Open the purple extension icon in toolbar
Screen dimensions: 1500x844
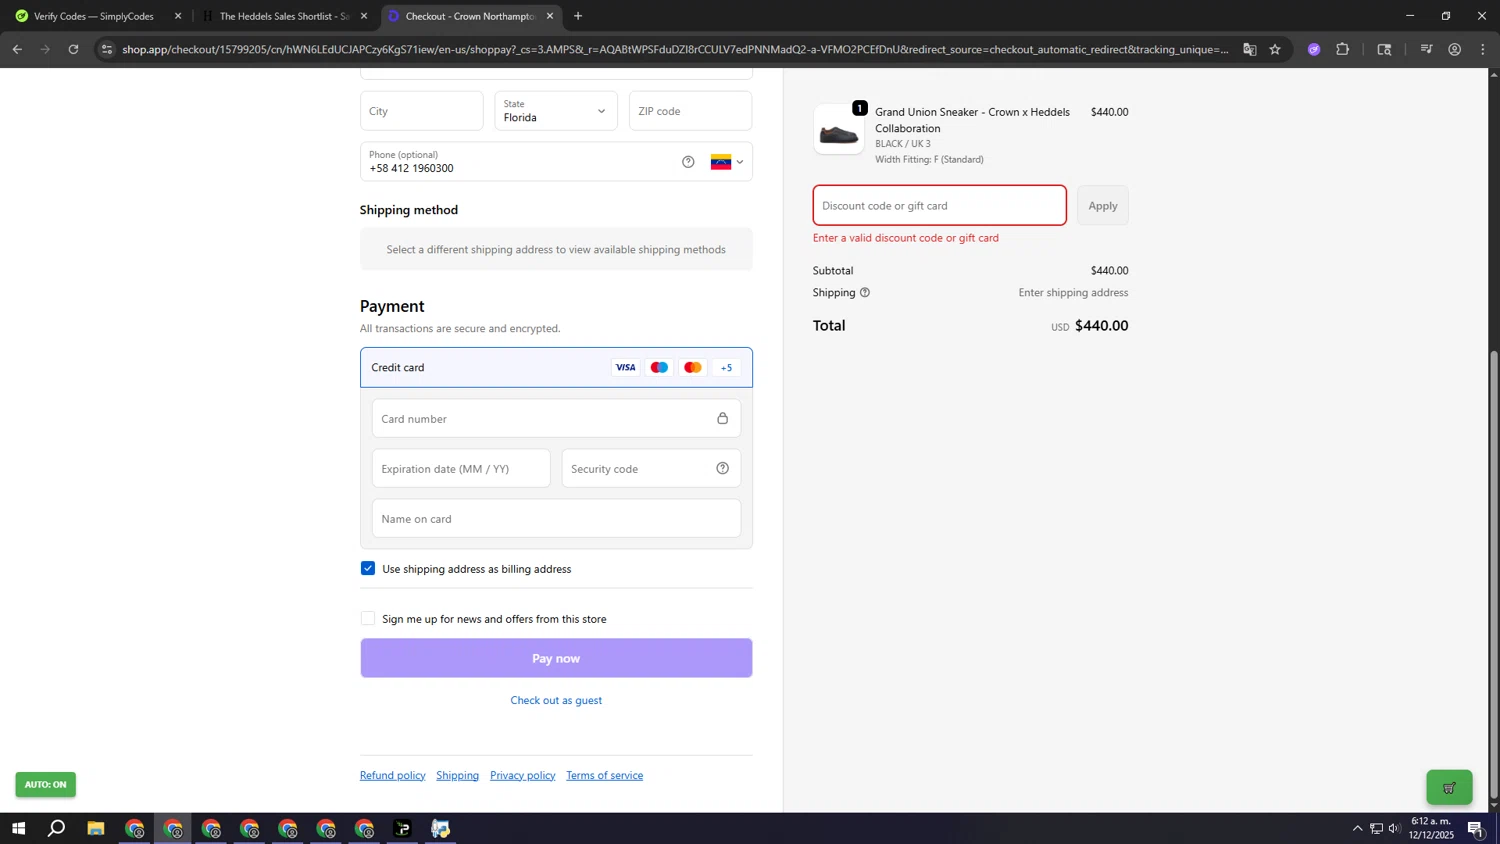pyautogui.click(x=1314, y=49)
